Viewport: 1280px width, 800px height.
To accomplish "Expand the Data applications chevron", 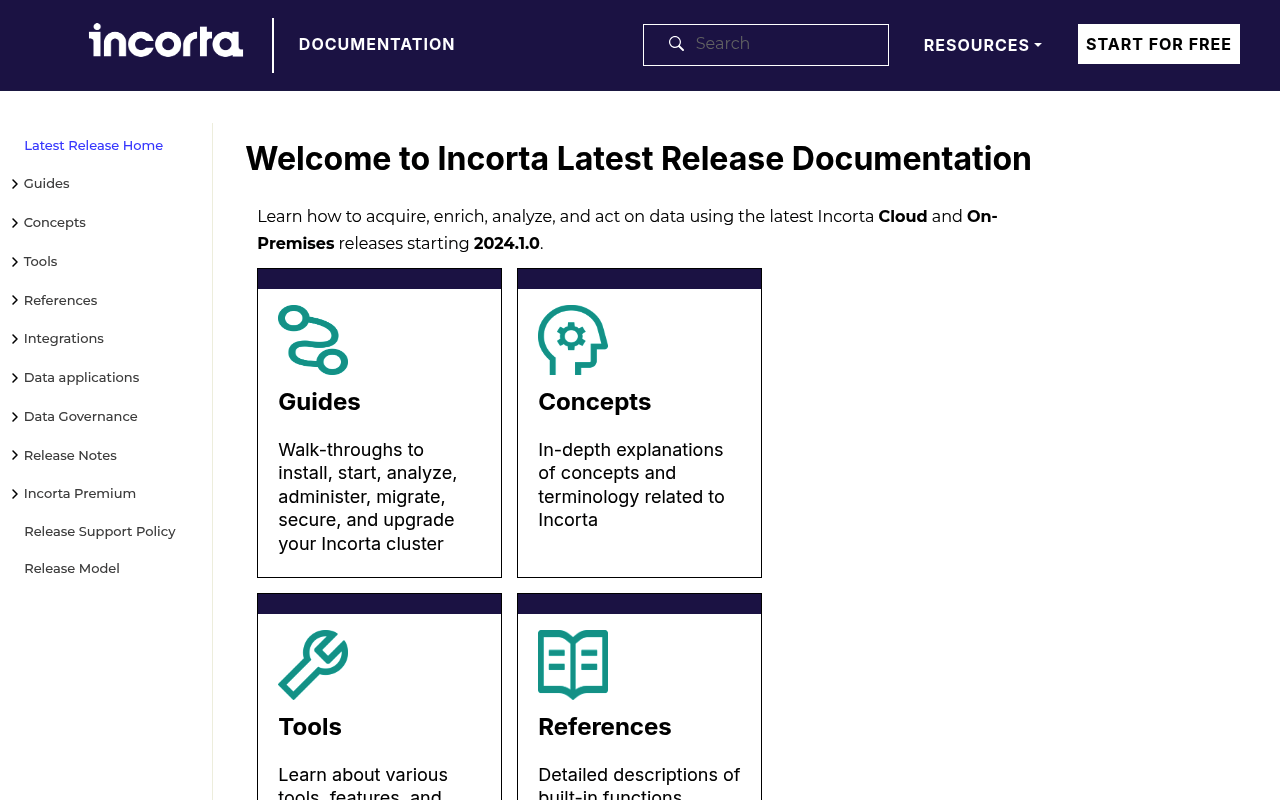I will coord(15,378).
